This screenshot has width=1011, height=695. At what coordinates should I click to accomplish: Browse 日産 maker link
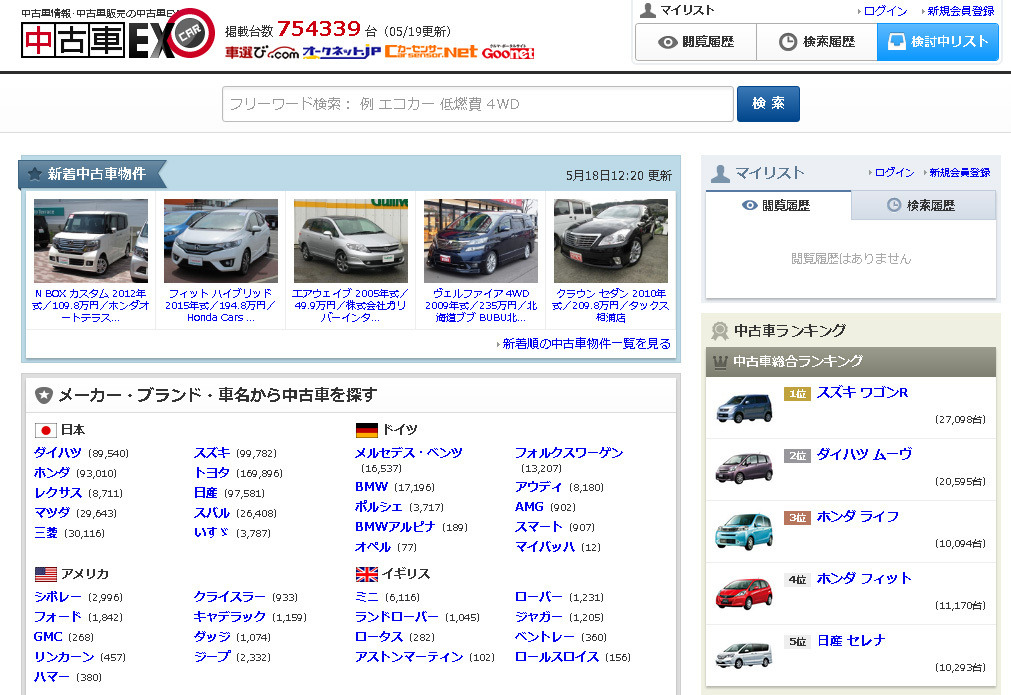pos(206,493)
